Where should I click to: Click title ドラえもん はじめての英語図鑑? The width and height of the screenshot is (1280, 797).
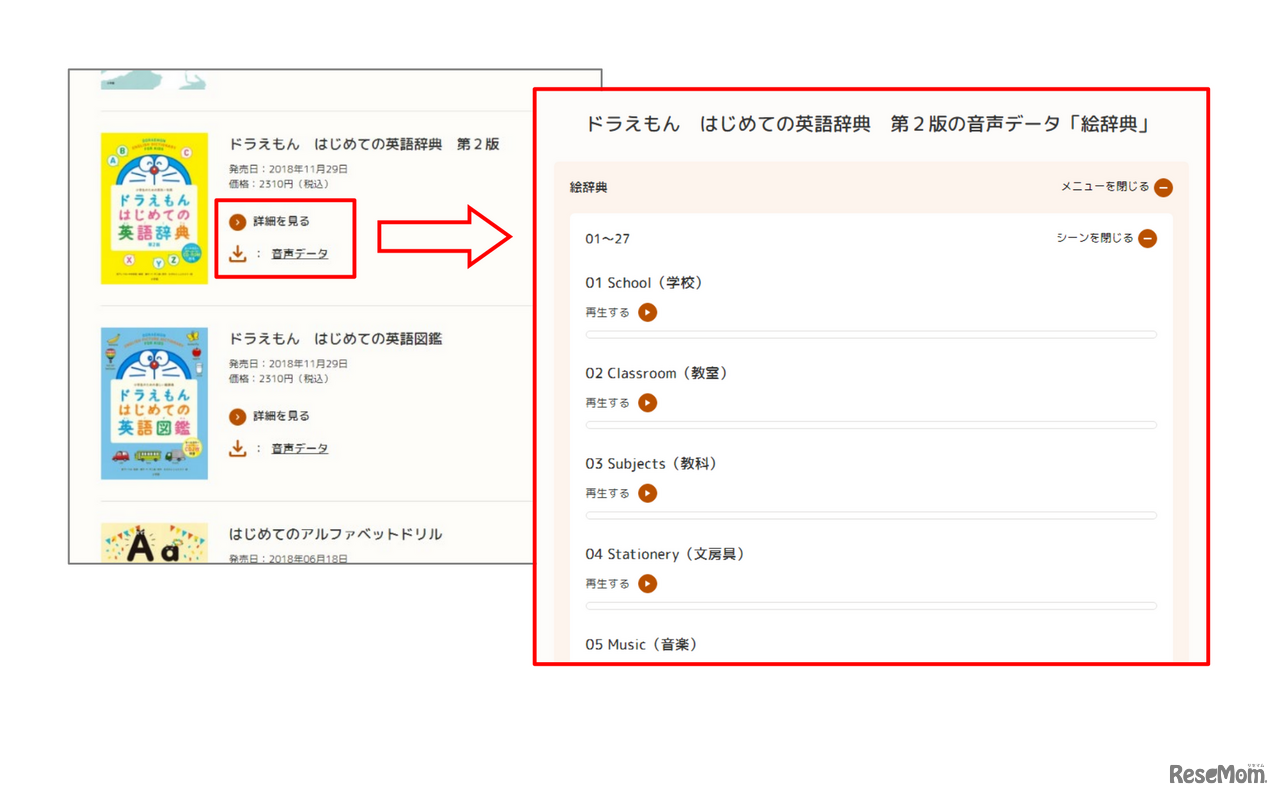[335, 339]
